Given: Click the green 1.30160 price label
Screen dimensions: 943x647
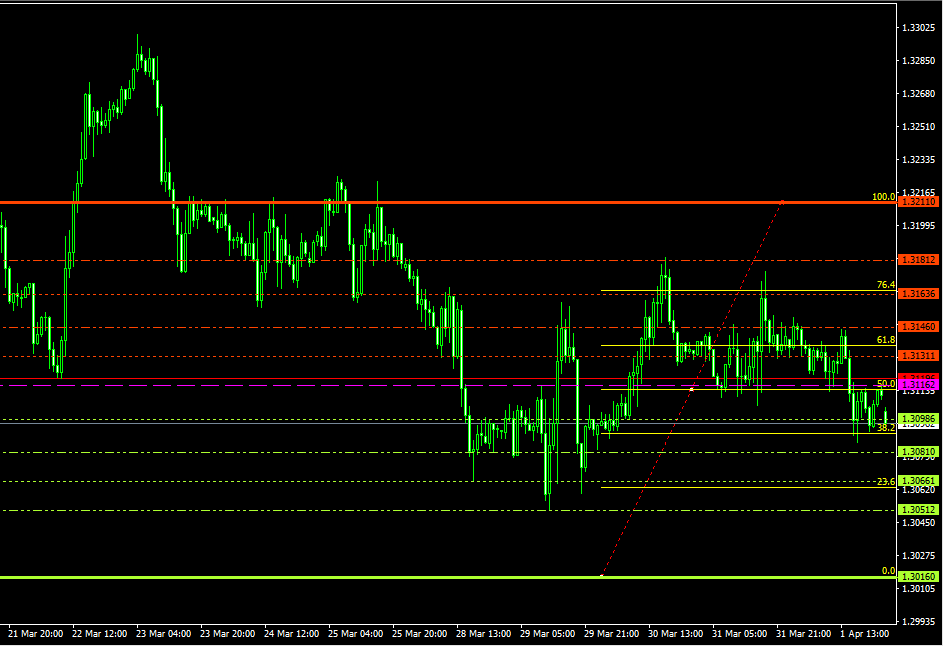Looking at the screenshot, I should pos(918,577).
